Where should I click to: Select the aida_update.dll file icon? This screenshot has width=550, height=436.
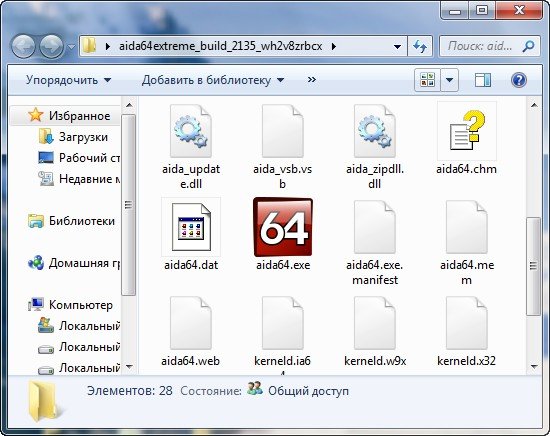pos(191,130)
